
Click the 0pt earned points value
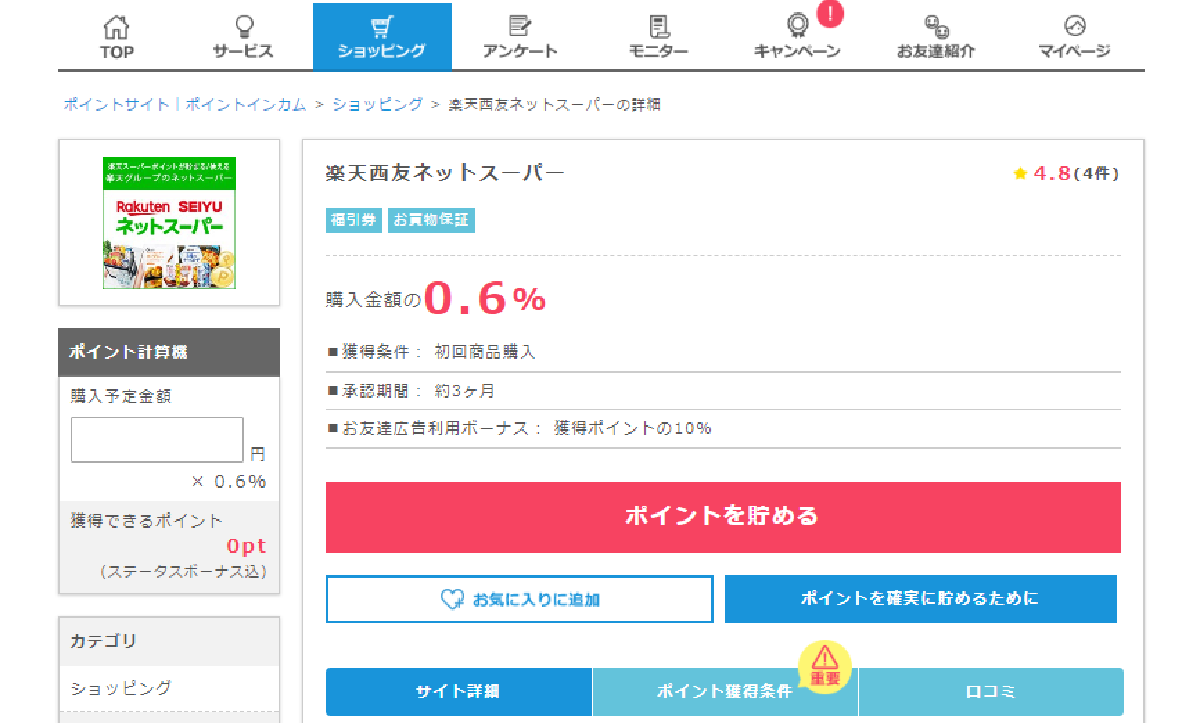(x=246, y=546)
